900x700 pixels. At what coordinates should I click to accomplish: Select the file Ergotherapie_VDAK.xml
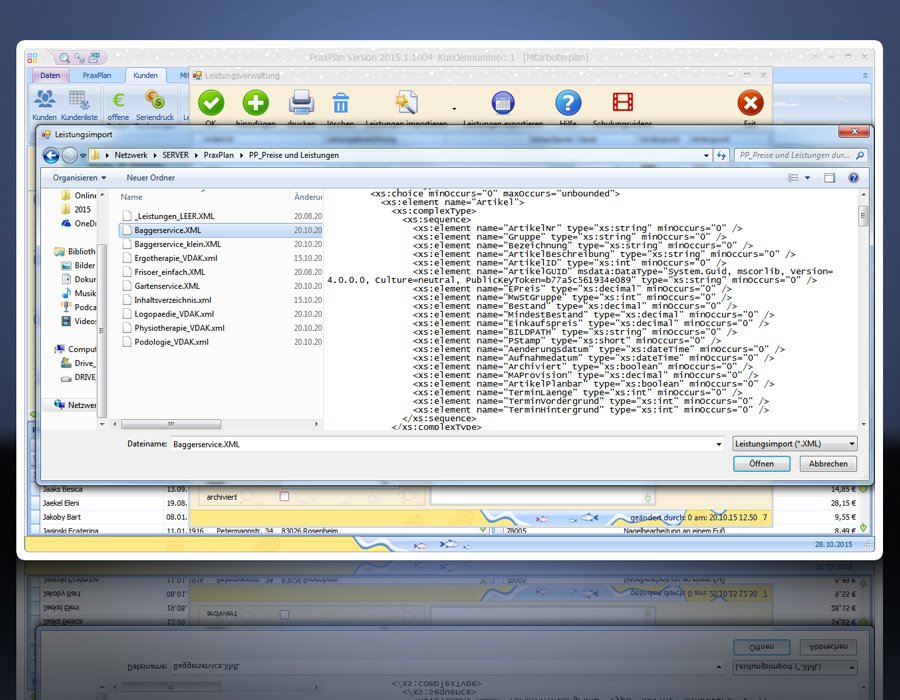click(176, 258)
